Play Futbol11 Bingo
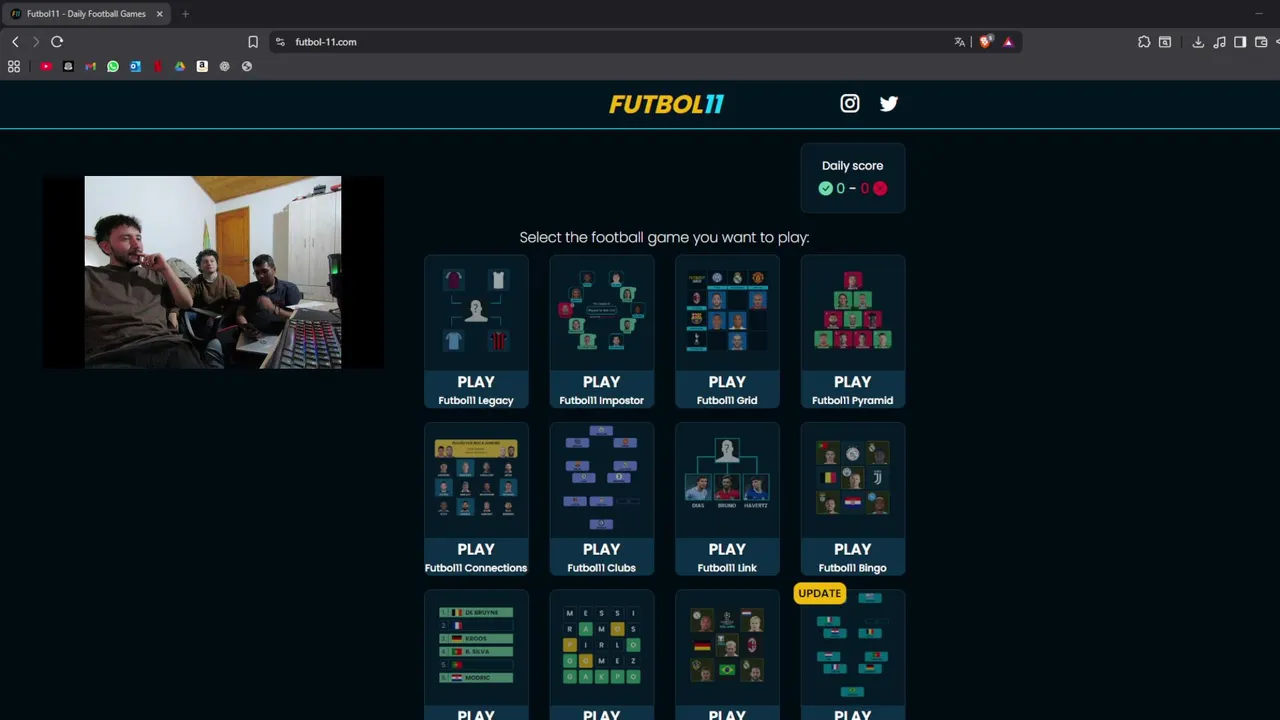The height and width of the screenshot is (720, 1280). [853, 557]
